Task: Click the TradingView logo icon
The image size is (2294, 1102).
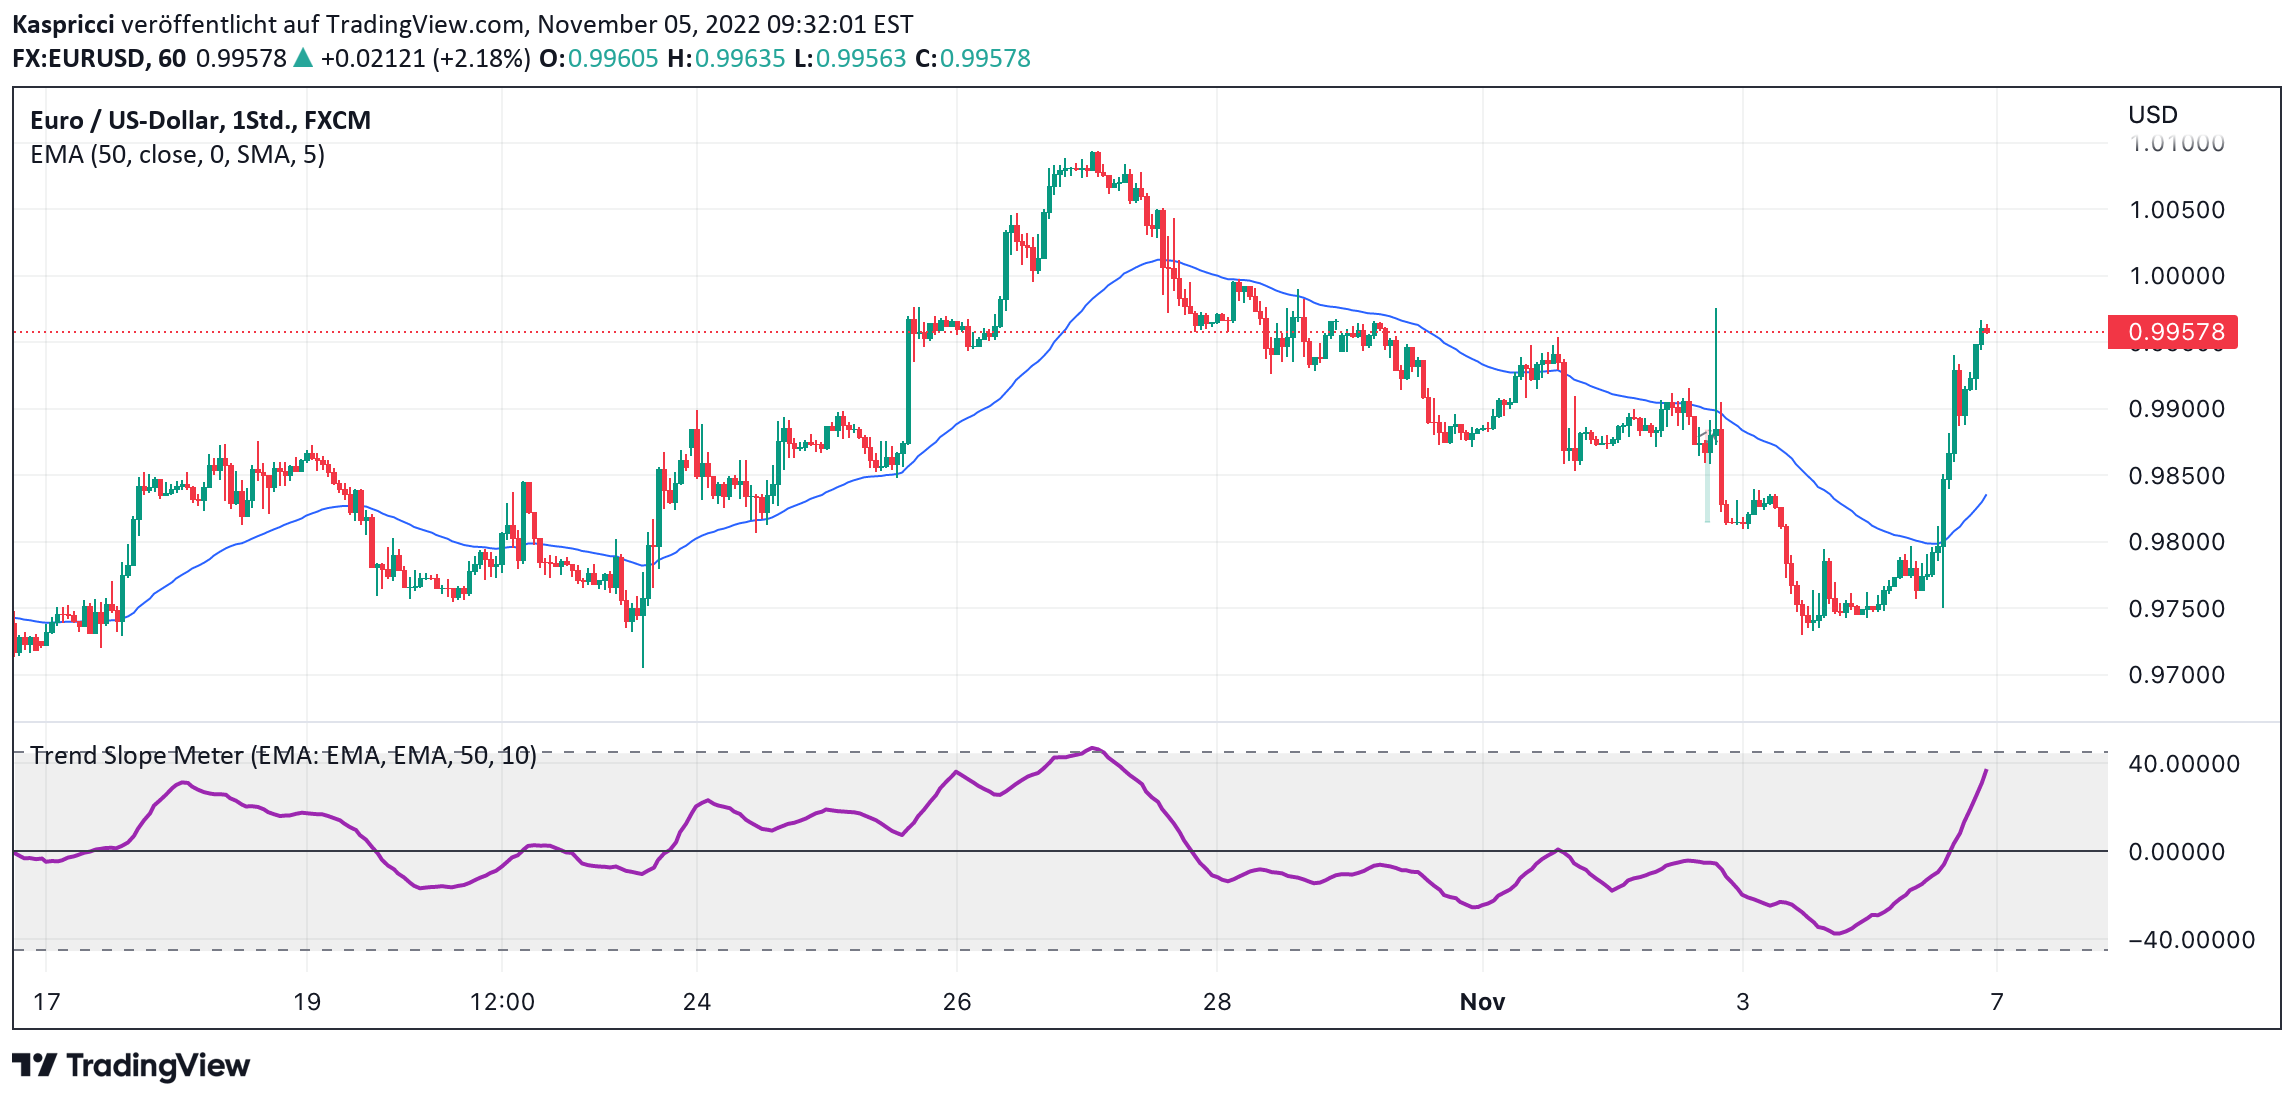Action: [x=35, y=1065]
